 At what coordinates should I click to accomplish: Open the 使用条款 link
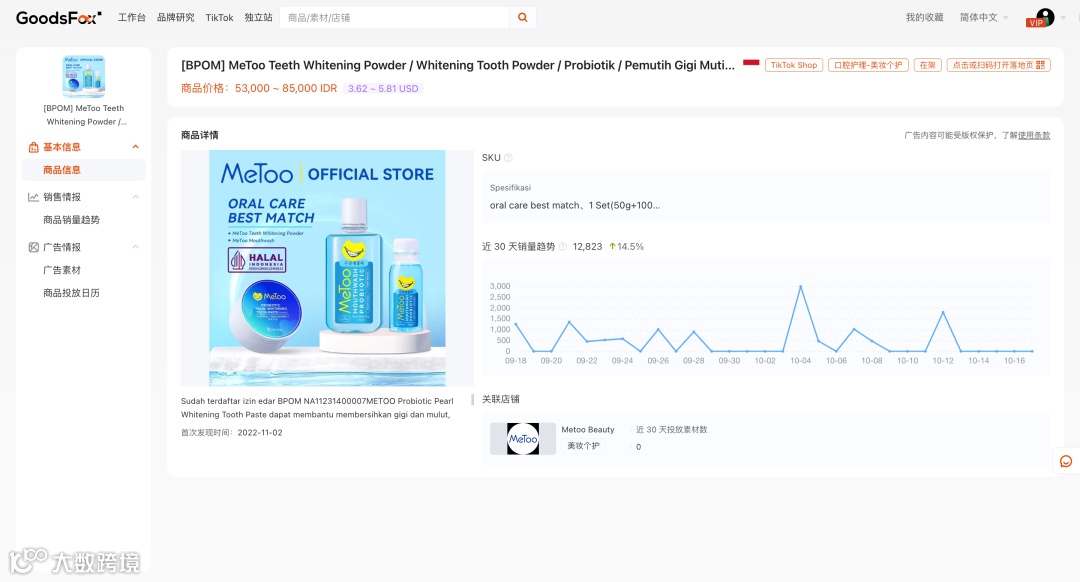[1034, 135]
